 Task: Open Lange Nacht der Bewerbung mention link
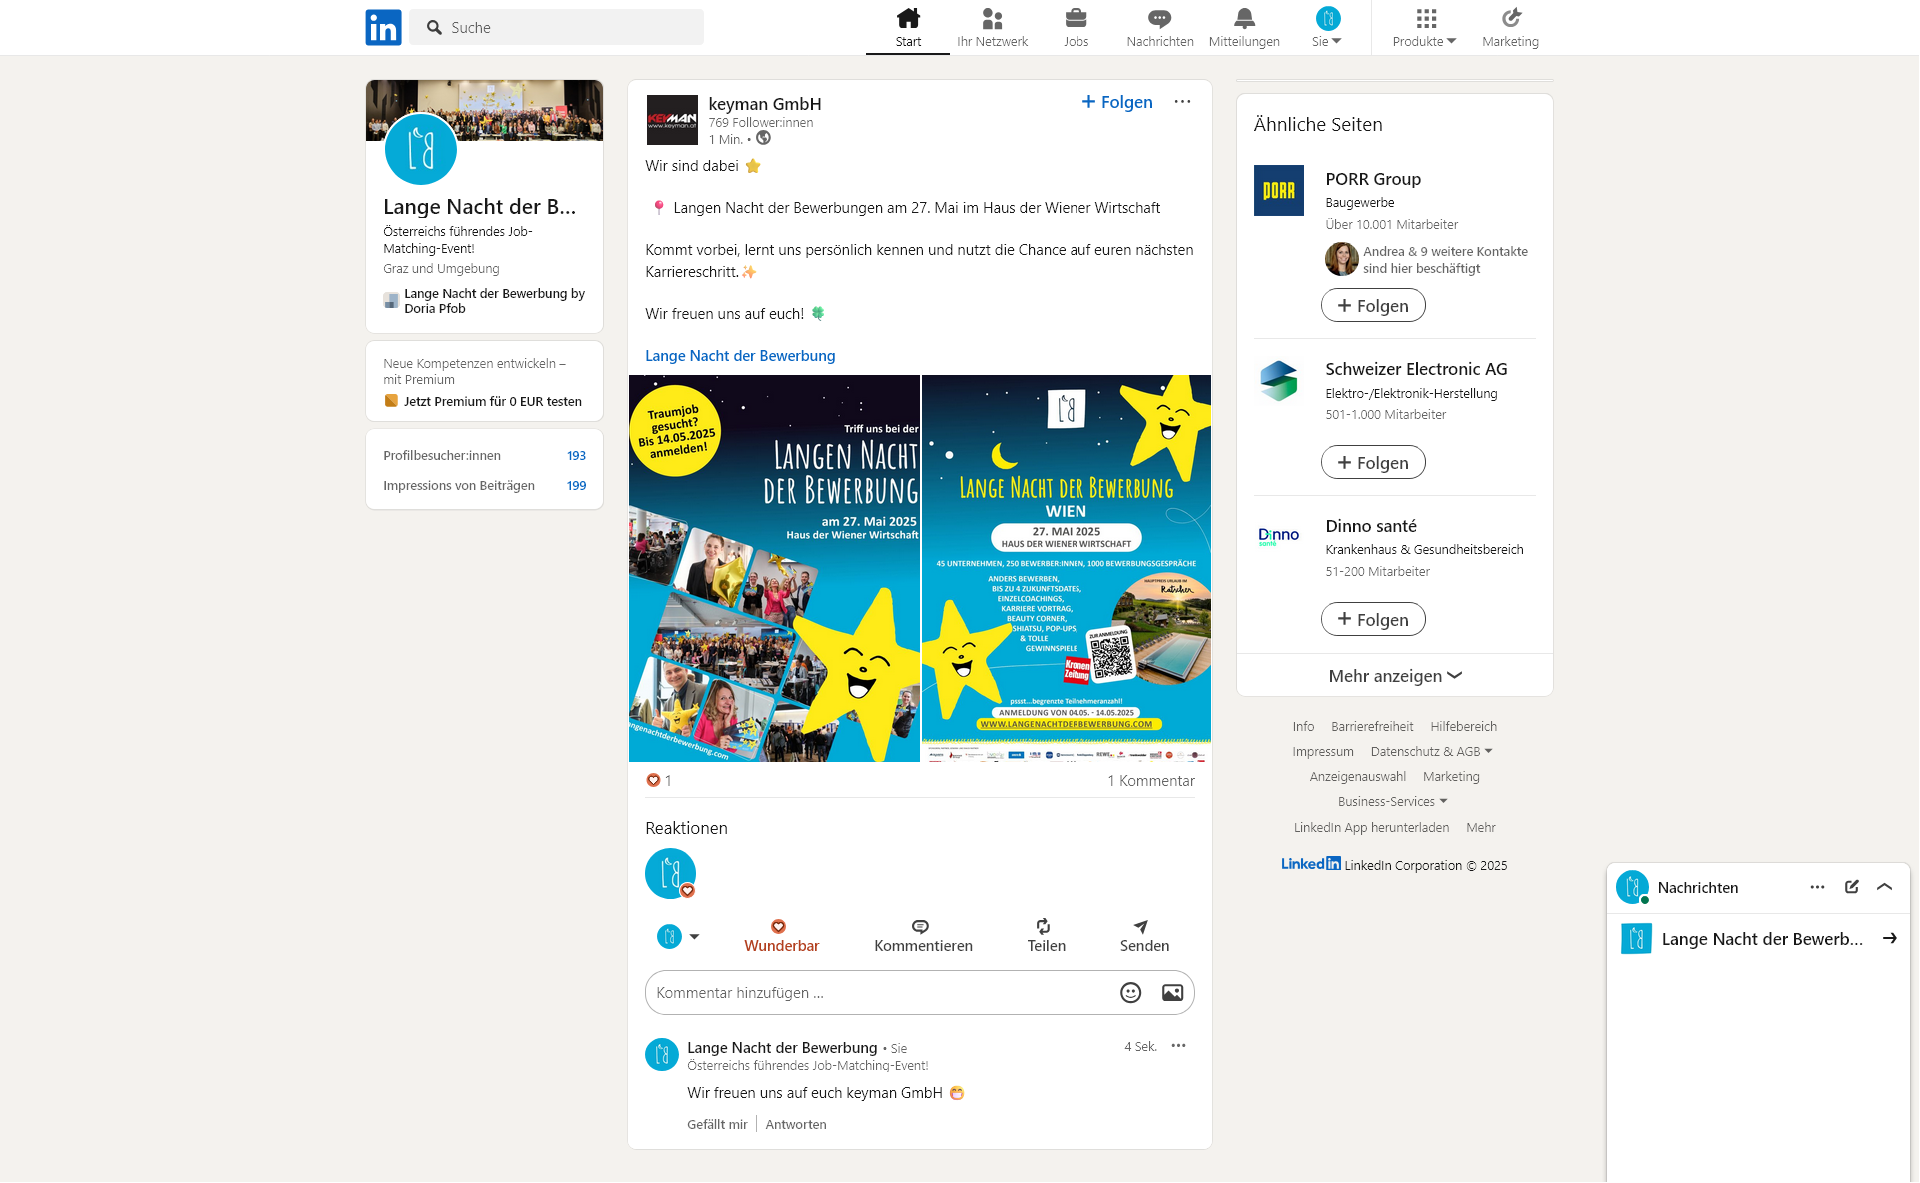(x=740, y=355)
